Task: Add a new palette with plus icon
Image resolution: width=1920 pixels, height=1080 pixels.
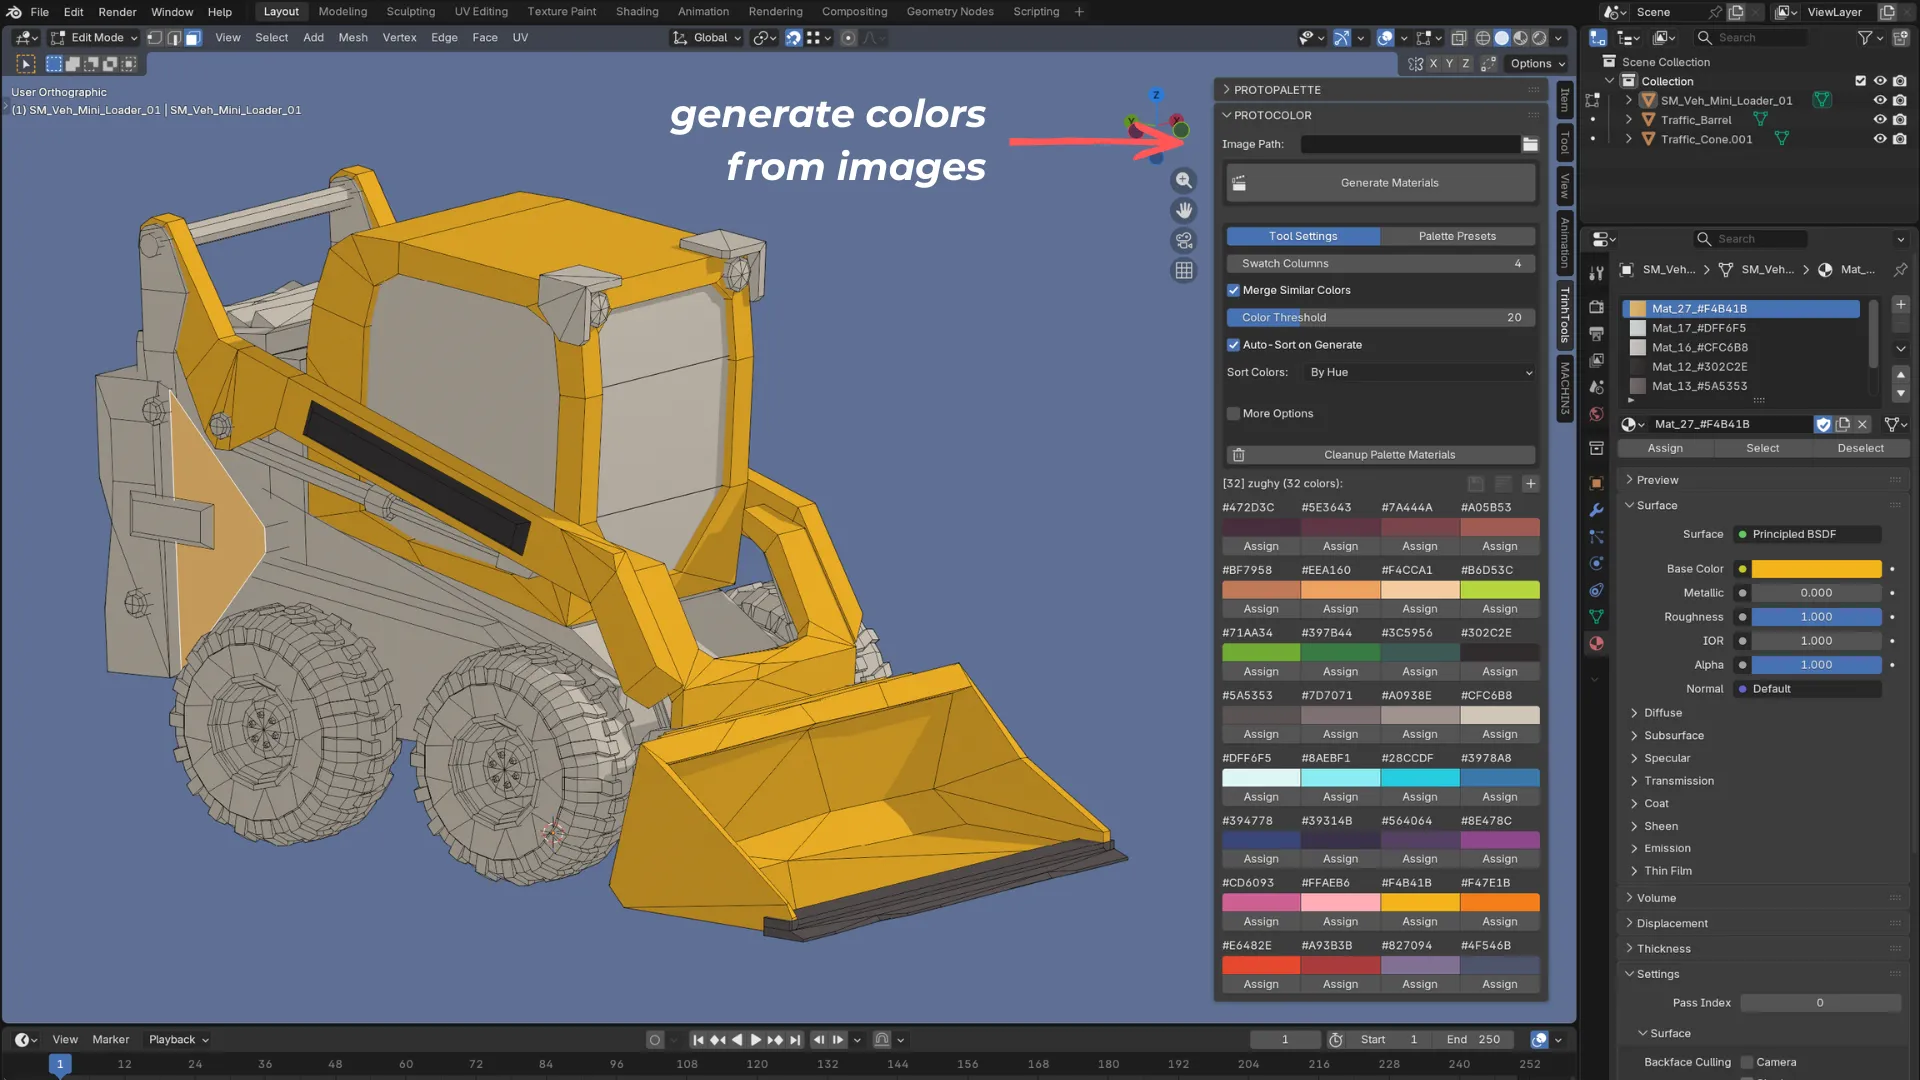Action: click(x=1530, y=484)
